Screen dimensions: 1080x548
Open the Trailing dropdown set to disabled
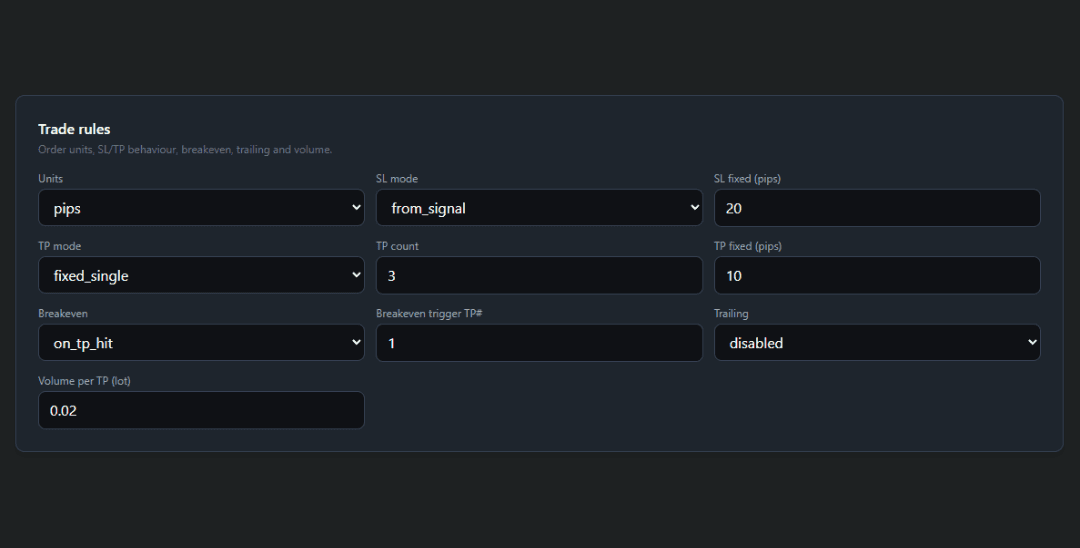pos(877,342)
